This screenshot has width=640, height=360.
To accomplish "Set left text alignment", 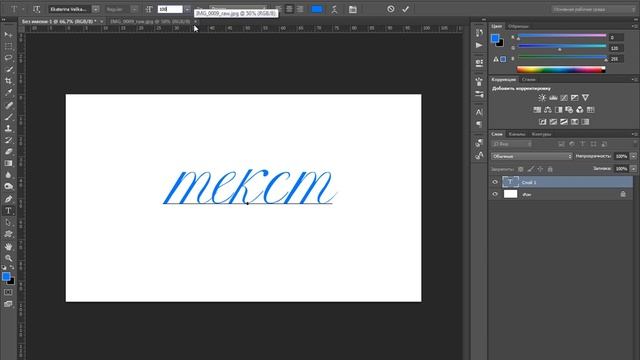I will pos(278,9).
